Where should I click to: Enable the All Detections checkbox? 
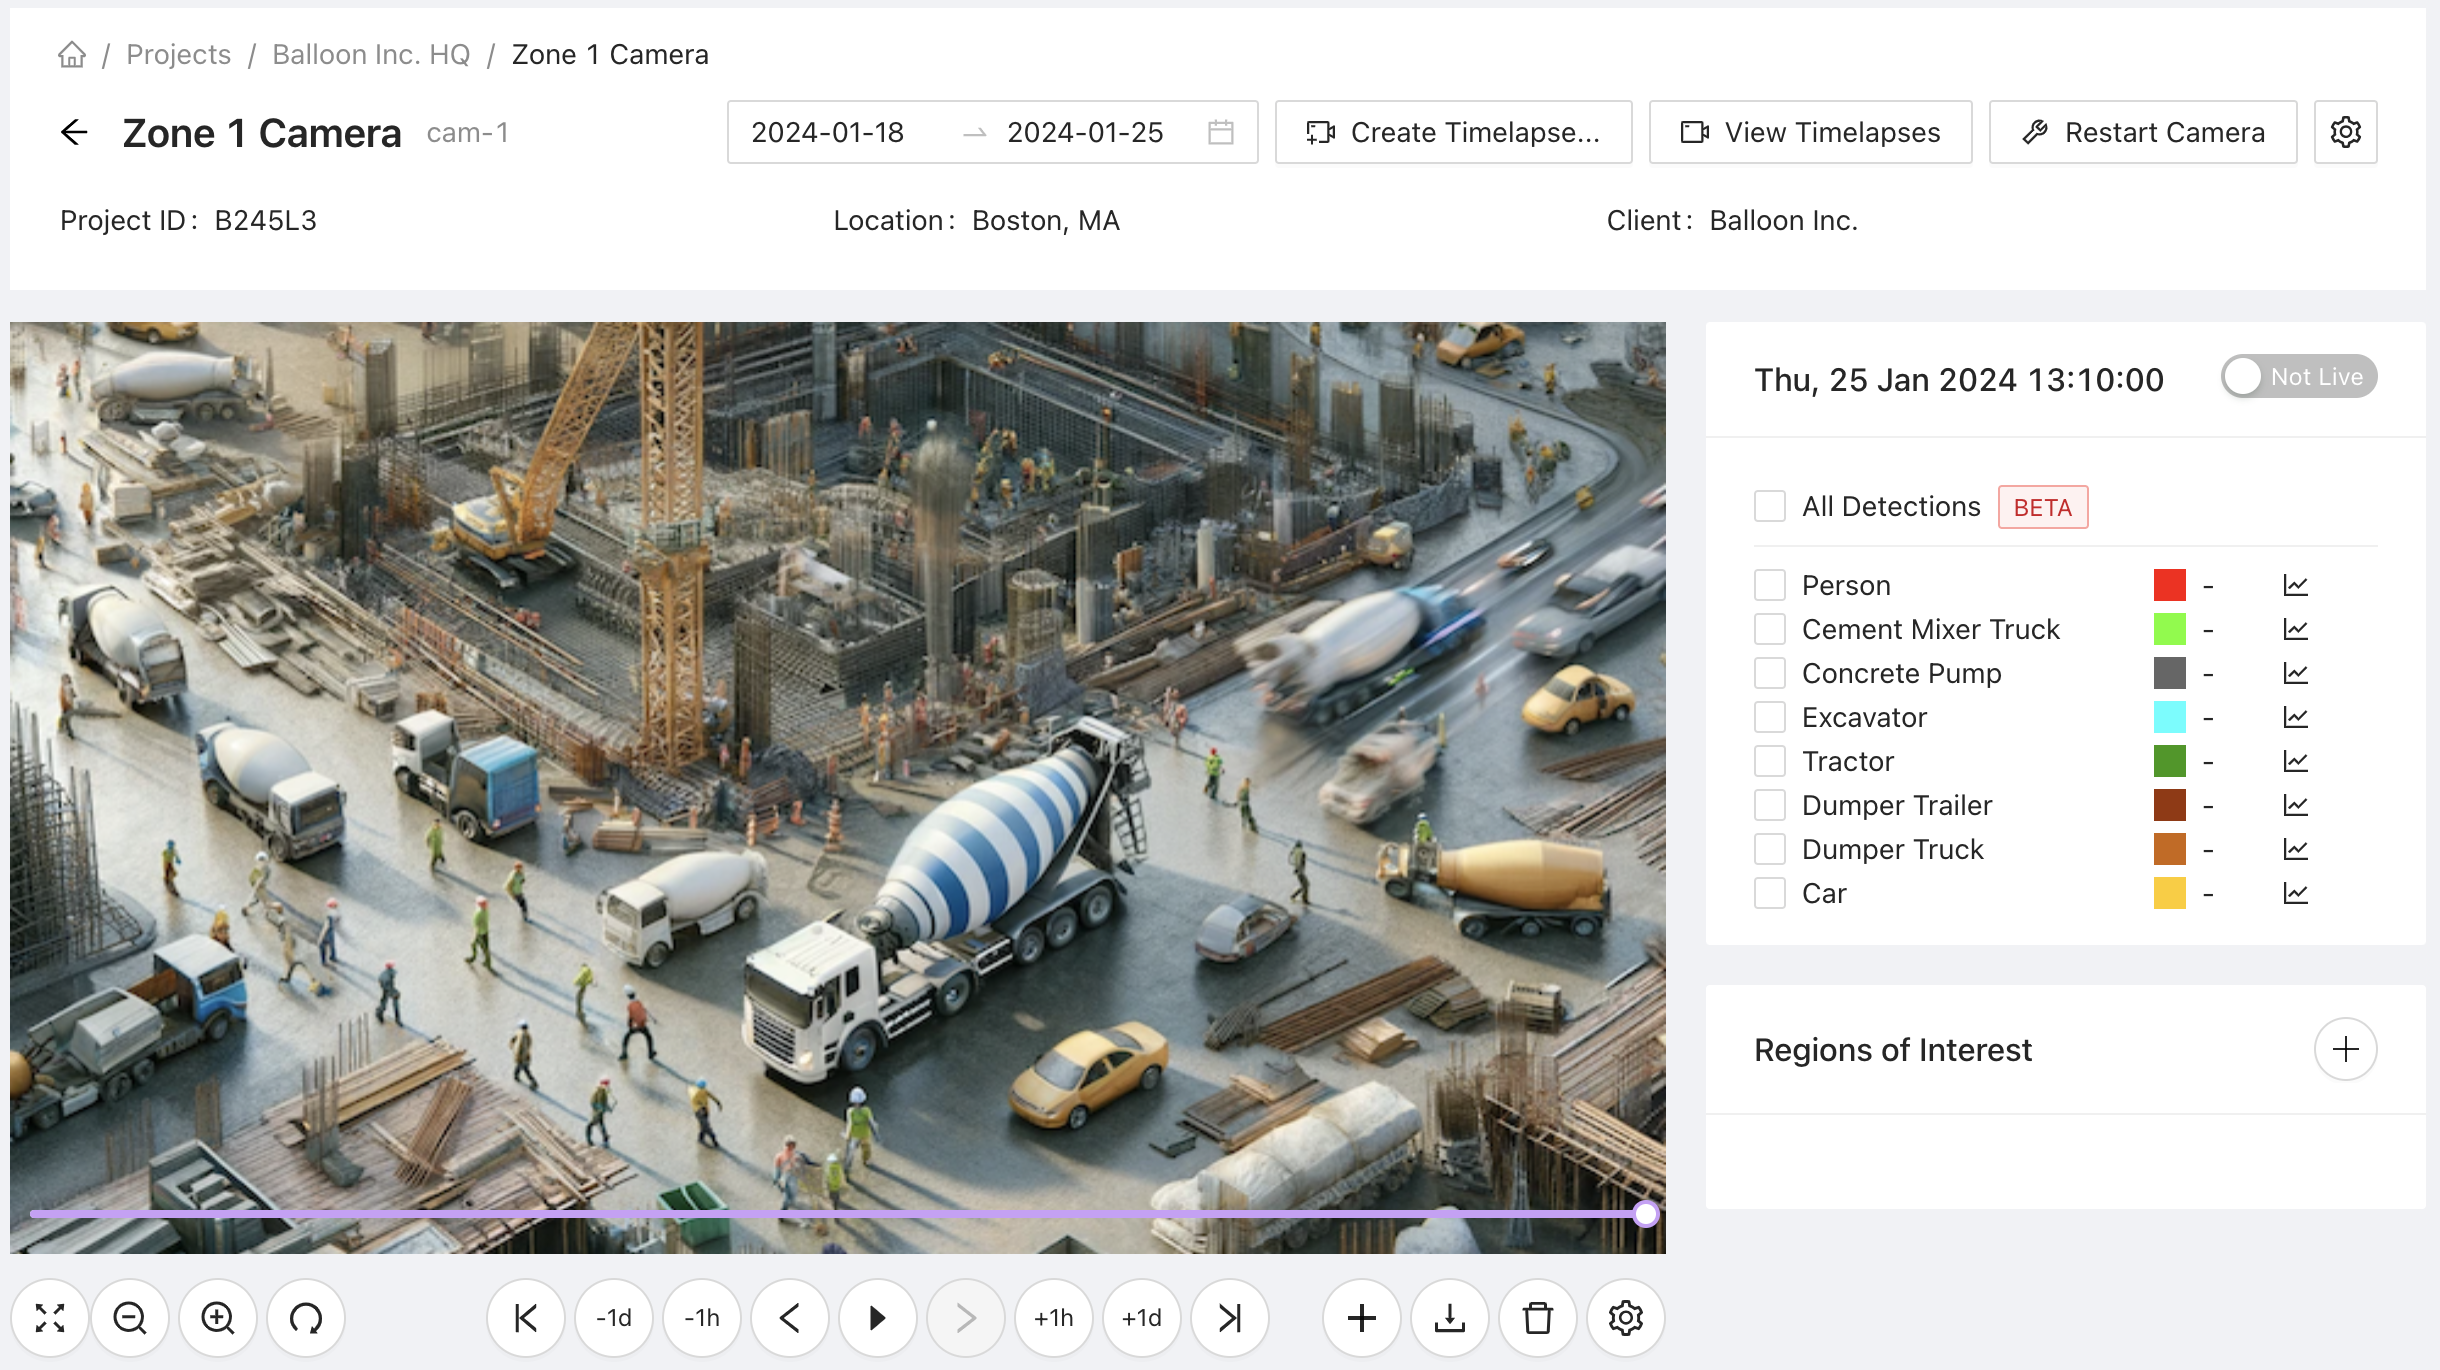pos(1770,506)
